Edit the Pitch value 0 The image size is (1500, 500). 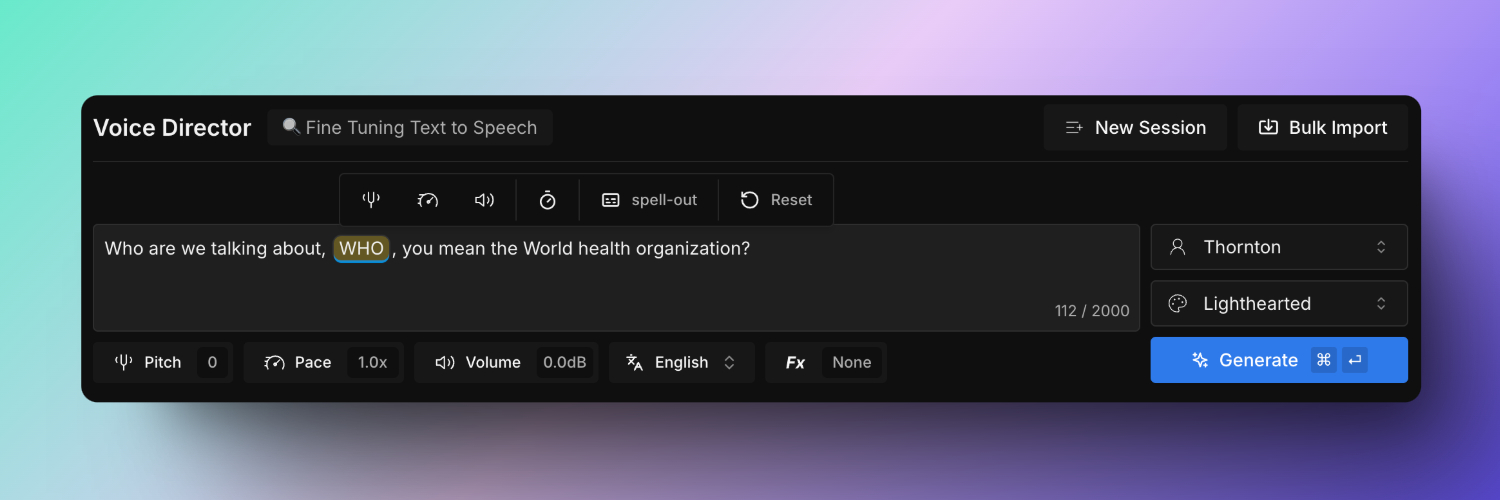tap(212, 362)
